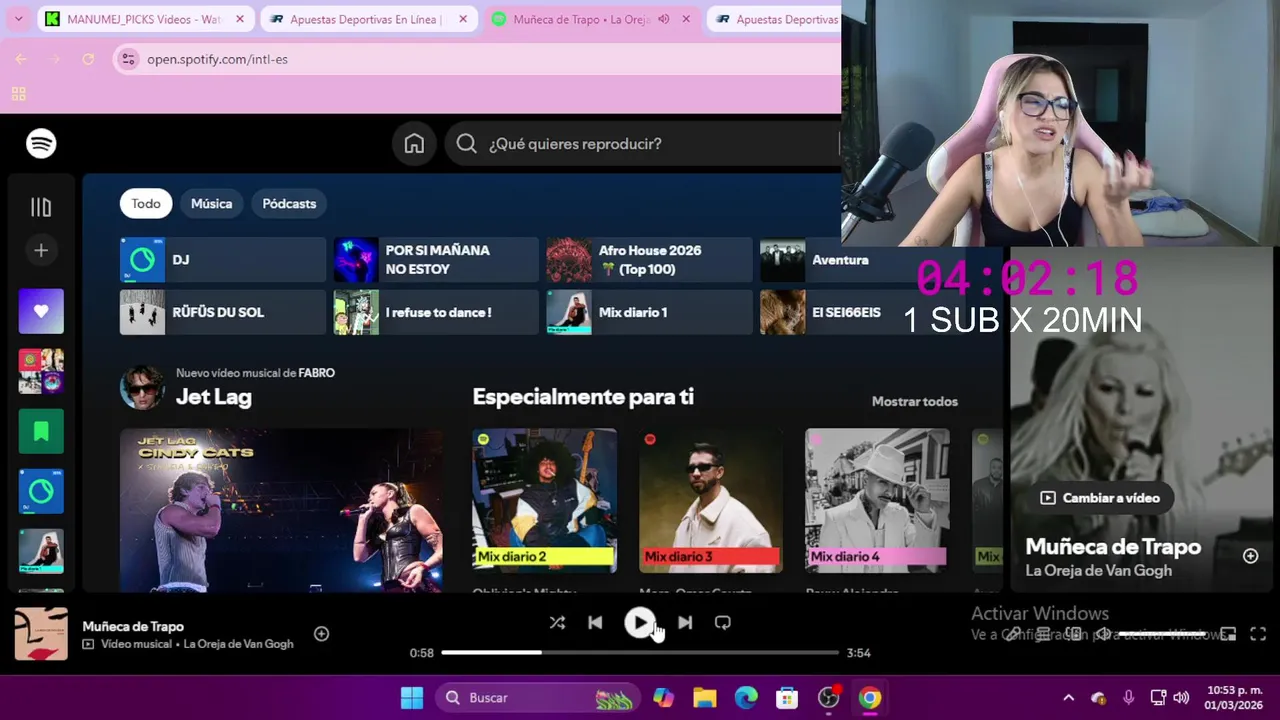
Task: Open the lyrics microphone icon
Action: tap(1013, 634)
